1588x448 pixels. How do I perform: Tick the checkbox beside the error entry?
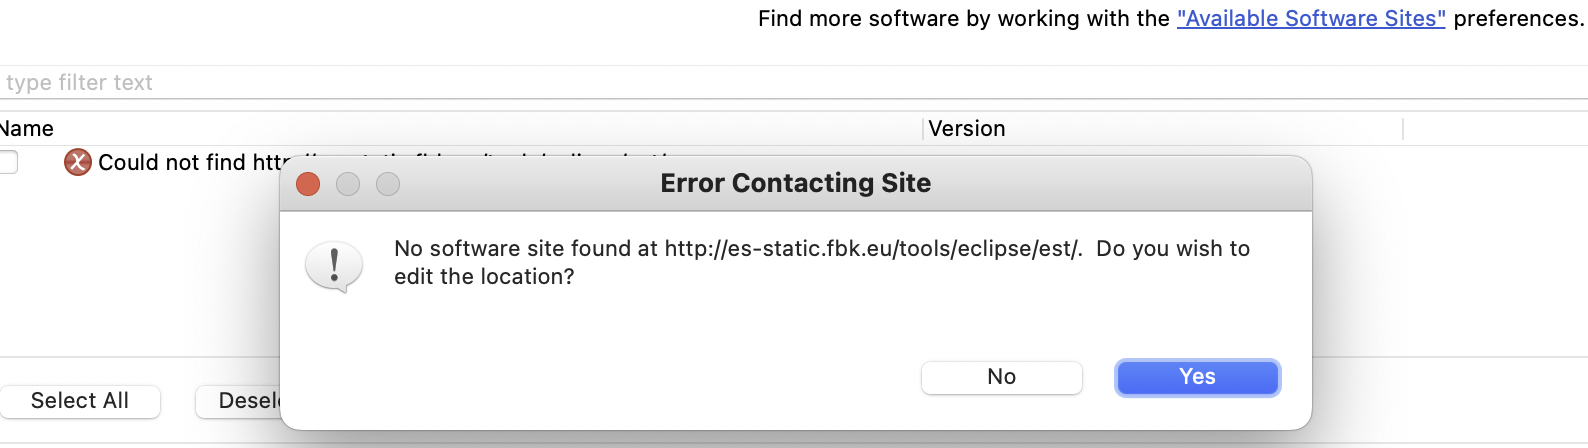tap(8, 162)
